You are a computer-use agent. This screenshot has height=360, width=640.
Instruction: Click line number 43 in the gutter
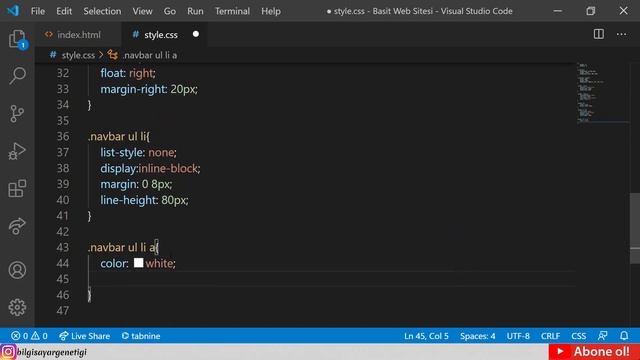point(62,247)
